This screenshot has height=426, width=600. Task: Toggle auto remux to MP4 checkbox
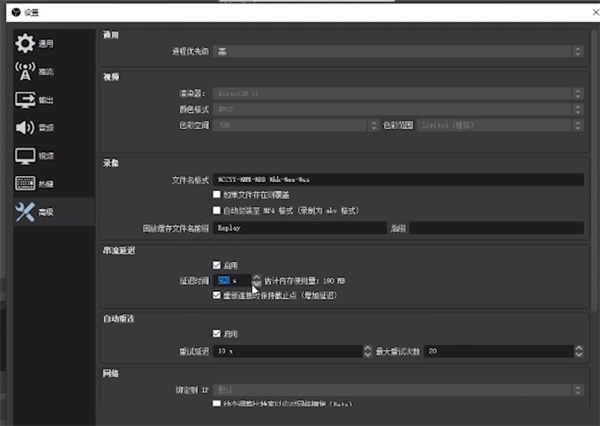[218, 211]
